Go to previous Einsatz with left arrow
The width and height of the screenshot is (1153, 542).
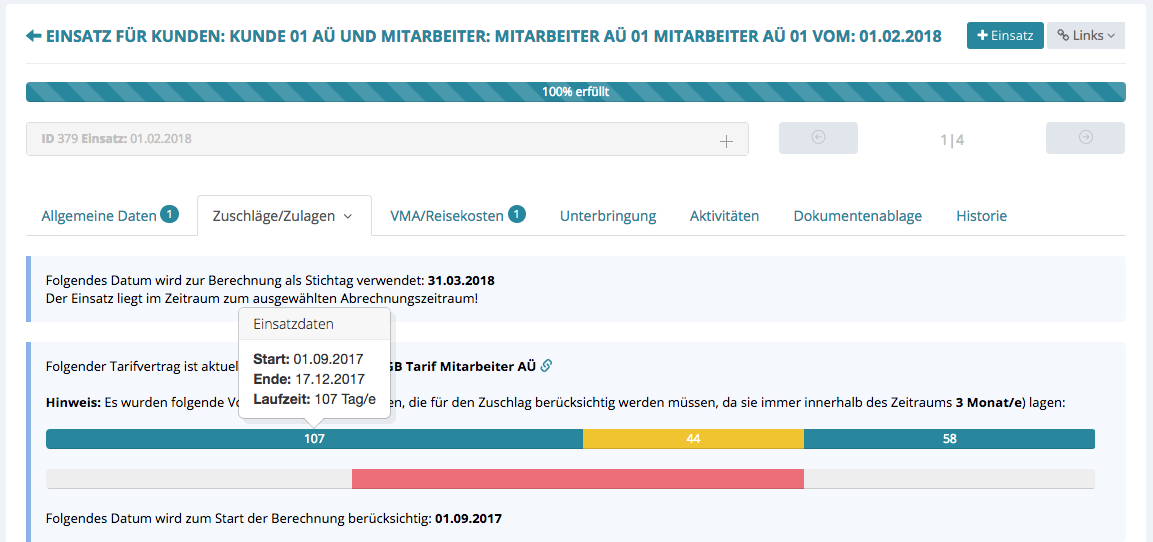818,138
